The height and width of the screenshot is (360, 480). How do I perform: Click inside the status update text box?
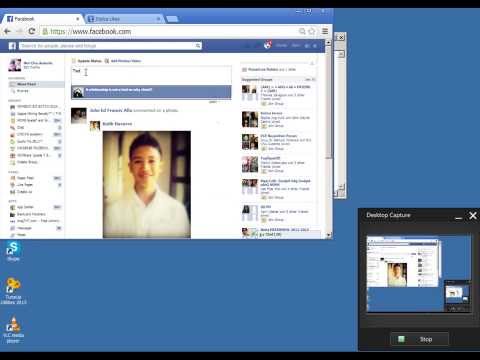point(151,75)
